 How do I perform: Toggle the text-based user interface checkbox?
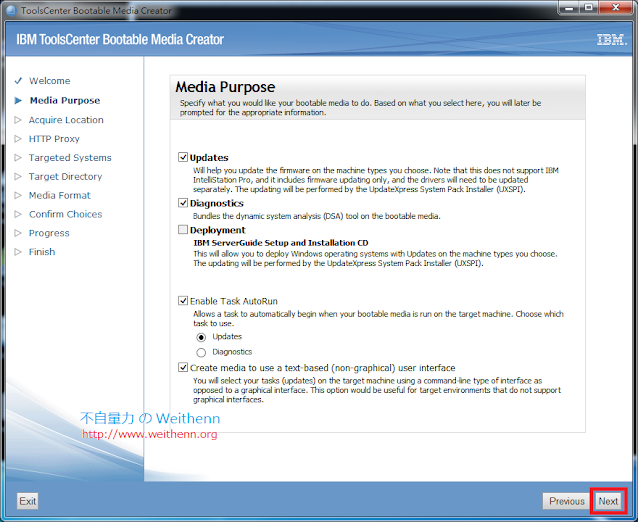183,367
